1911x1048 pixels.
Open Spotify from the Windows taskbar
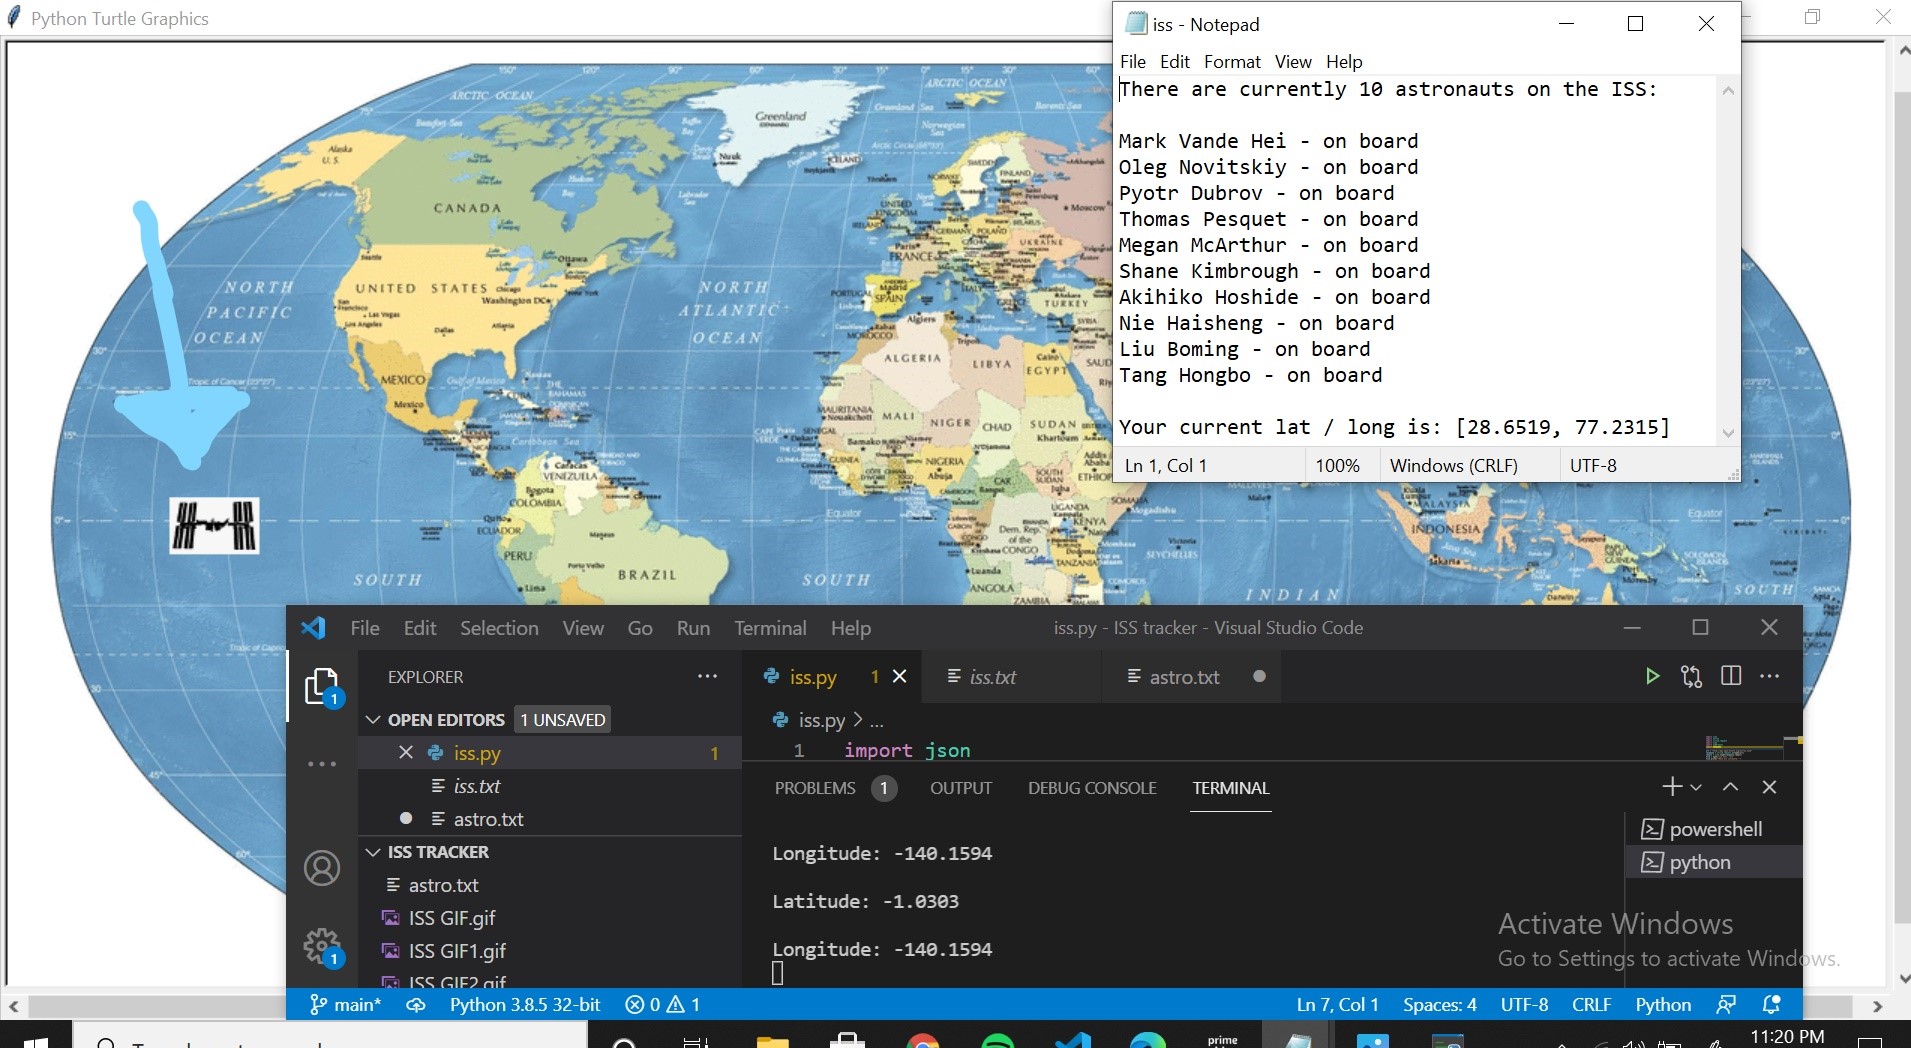point(998,1042)
